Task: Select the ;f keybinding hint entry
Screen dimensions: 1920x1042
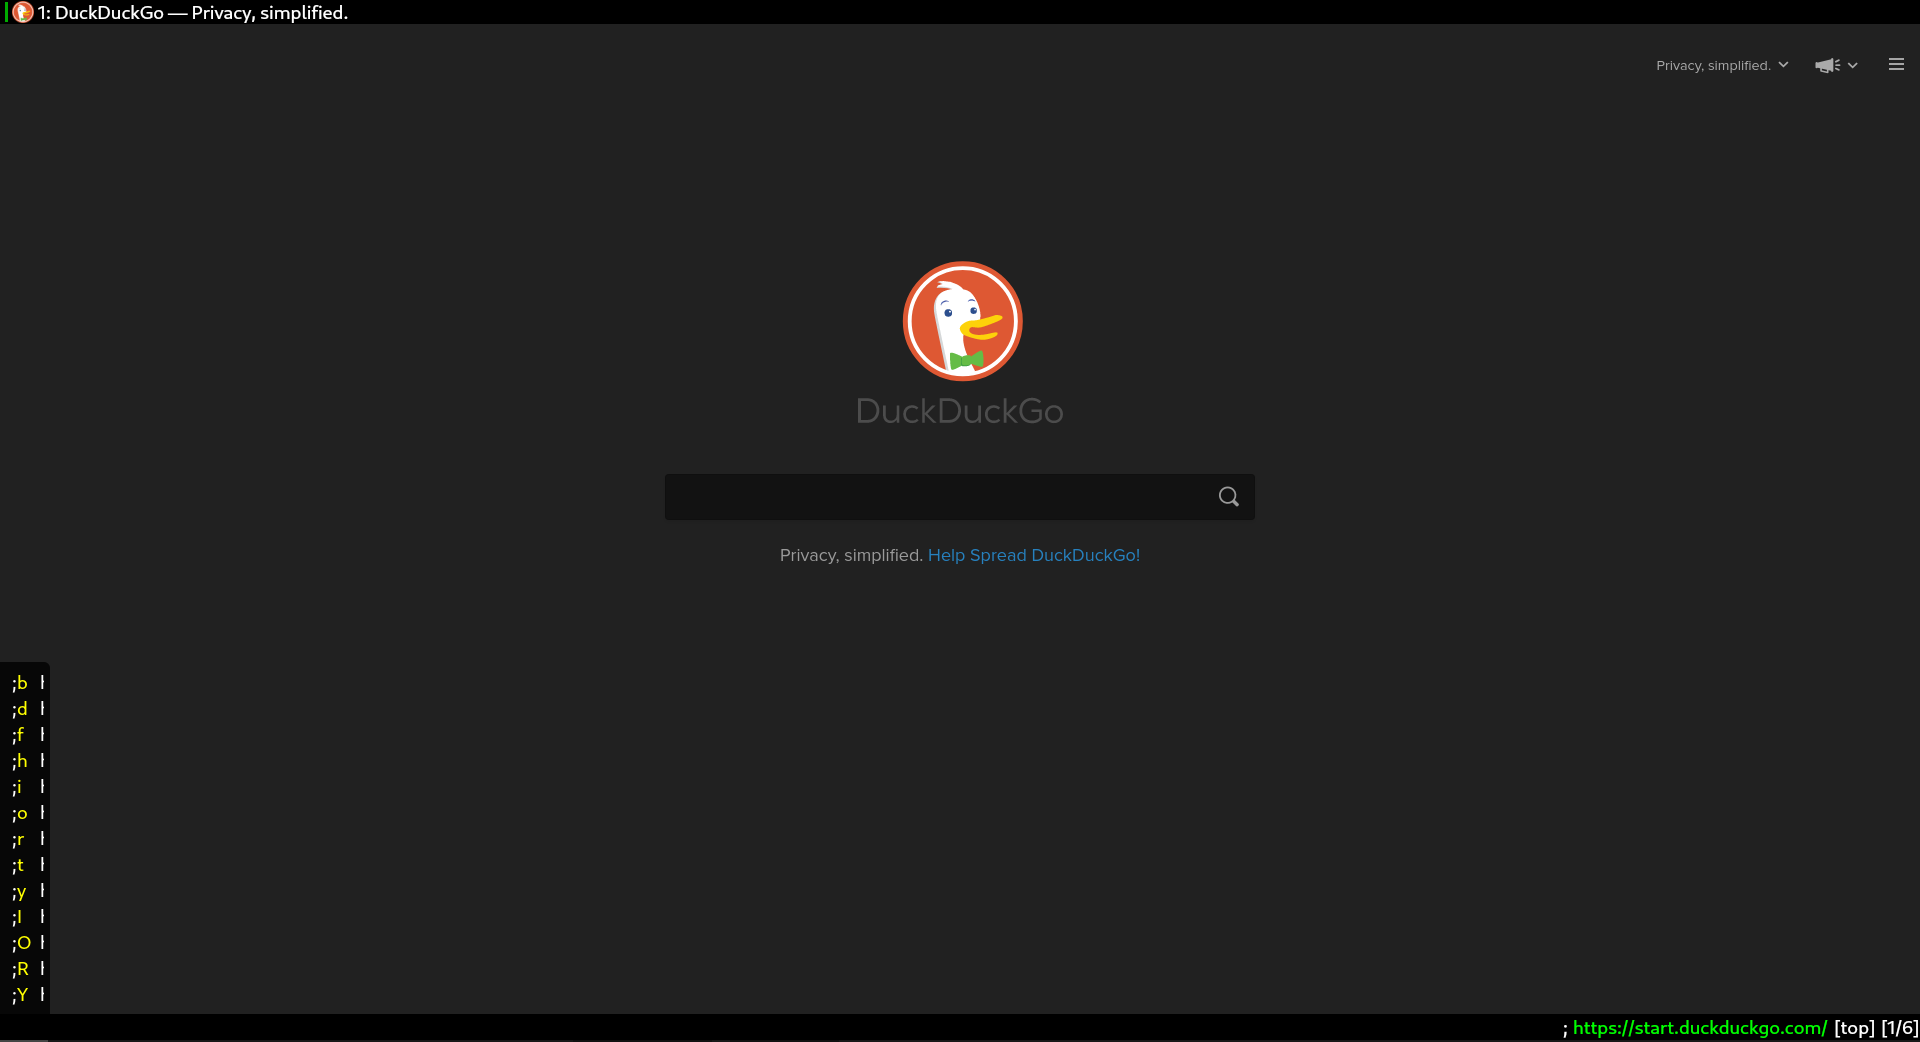Action: point(28,734)
